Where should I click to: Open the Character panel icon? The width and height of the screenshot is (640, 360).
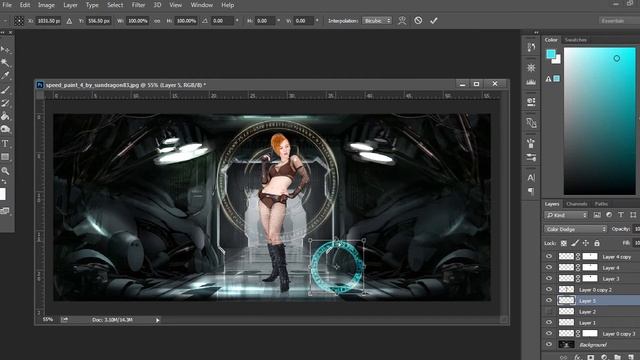[531, 178]
